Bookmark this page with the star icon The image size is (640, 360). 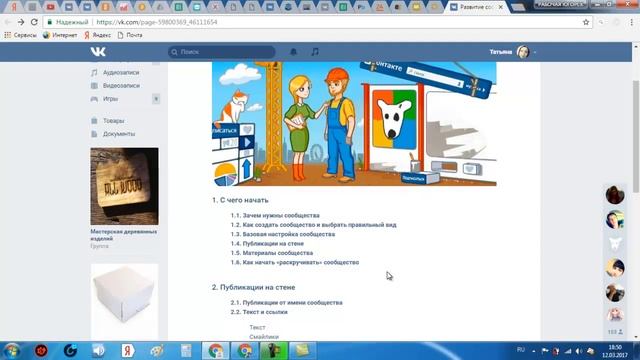[x=586, y=22]
